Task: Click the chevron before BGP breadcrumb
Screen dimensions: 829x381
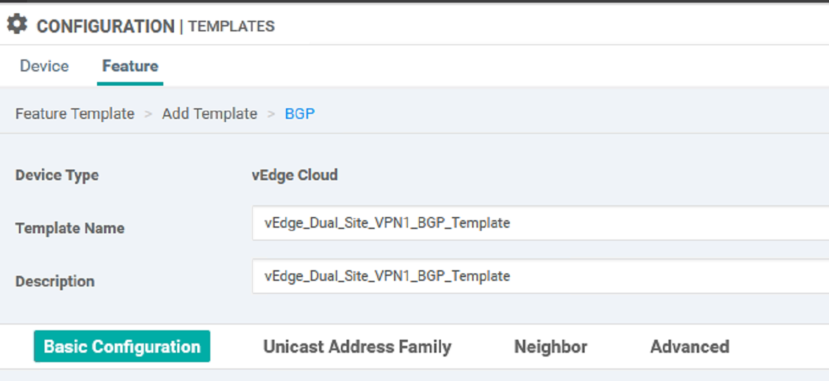Action: pyautogui.click(x=271, y=114)
